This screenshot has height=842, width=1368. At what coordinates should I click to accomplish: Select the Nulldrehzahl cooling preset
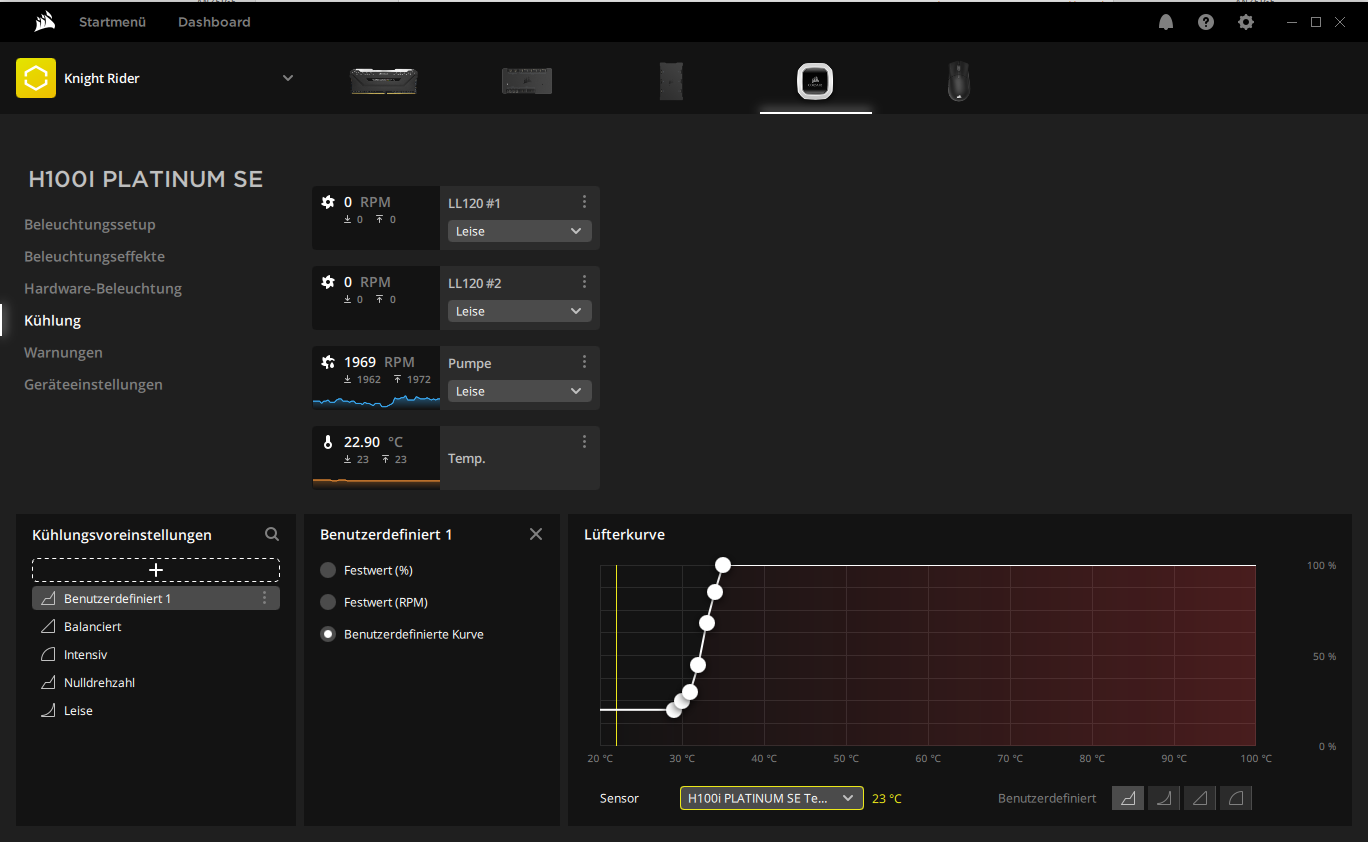point(156,683)
